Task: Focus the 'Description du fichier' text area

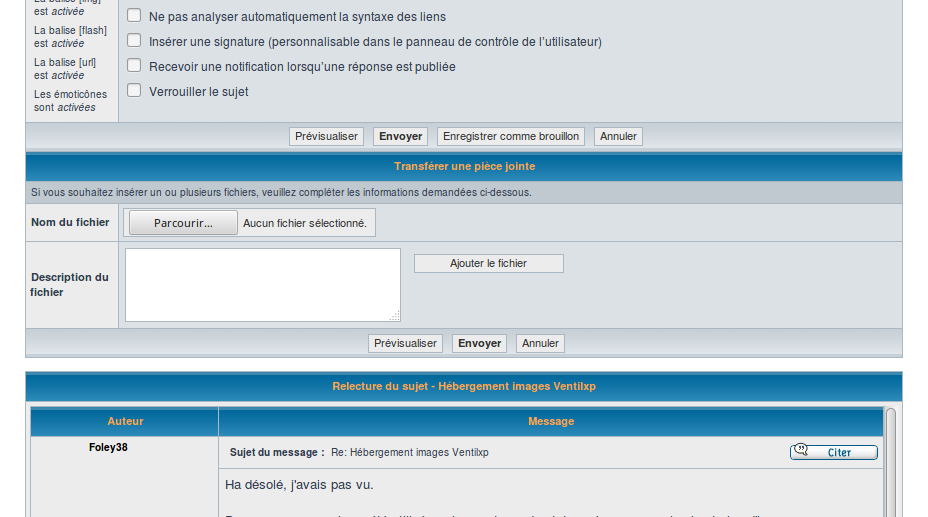Action: 262,284
